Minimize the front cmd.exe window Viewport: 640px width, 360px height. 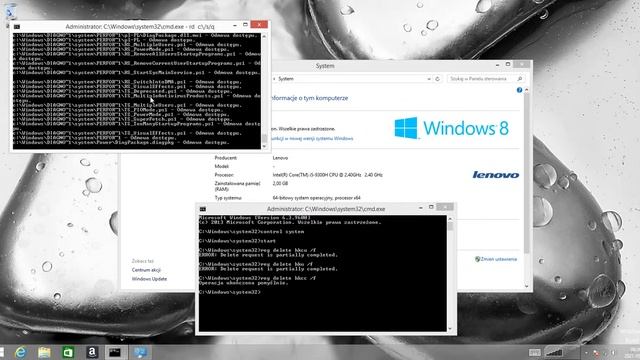pos(421,208)
